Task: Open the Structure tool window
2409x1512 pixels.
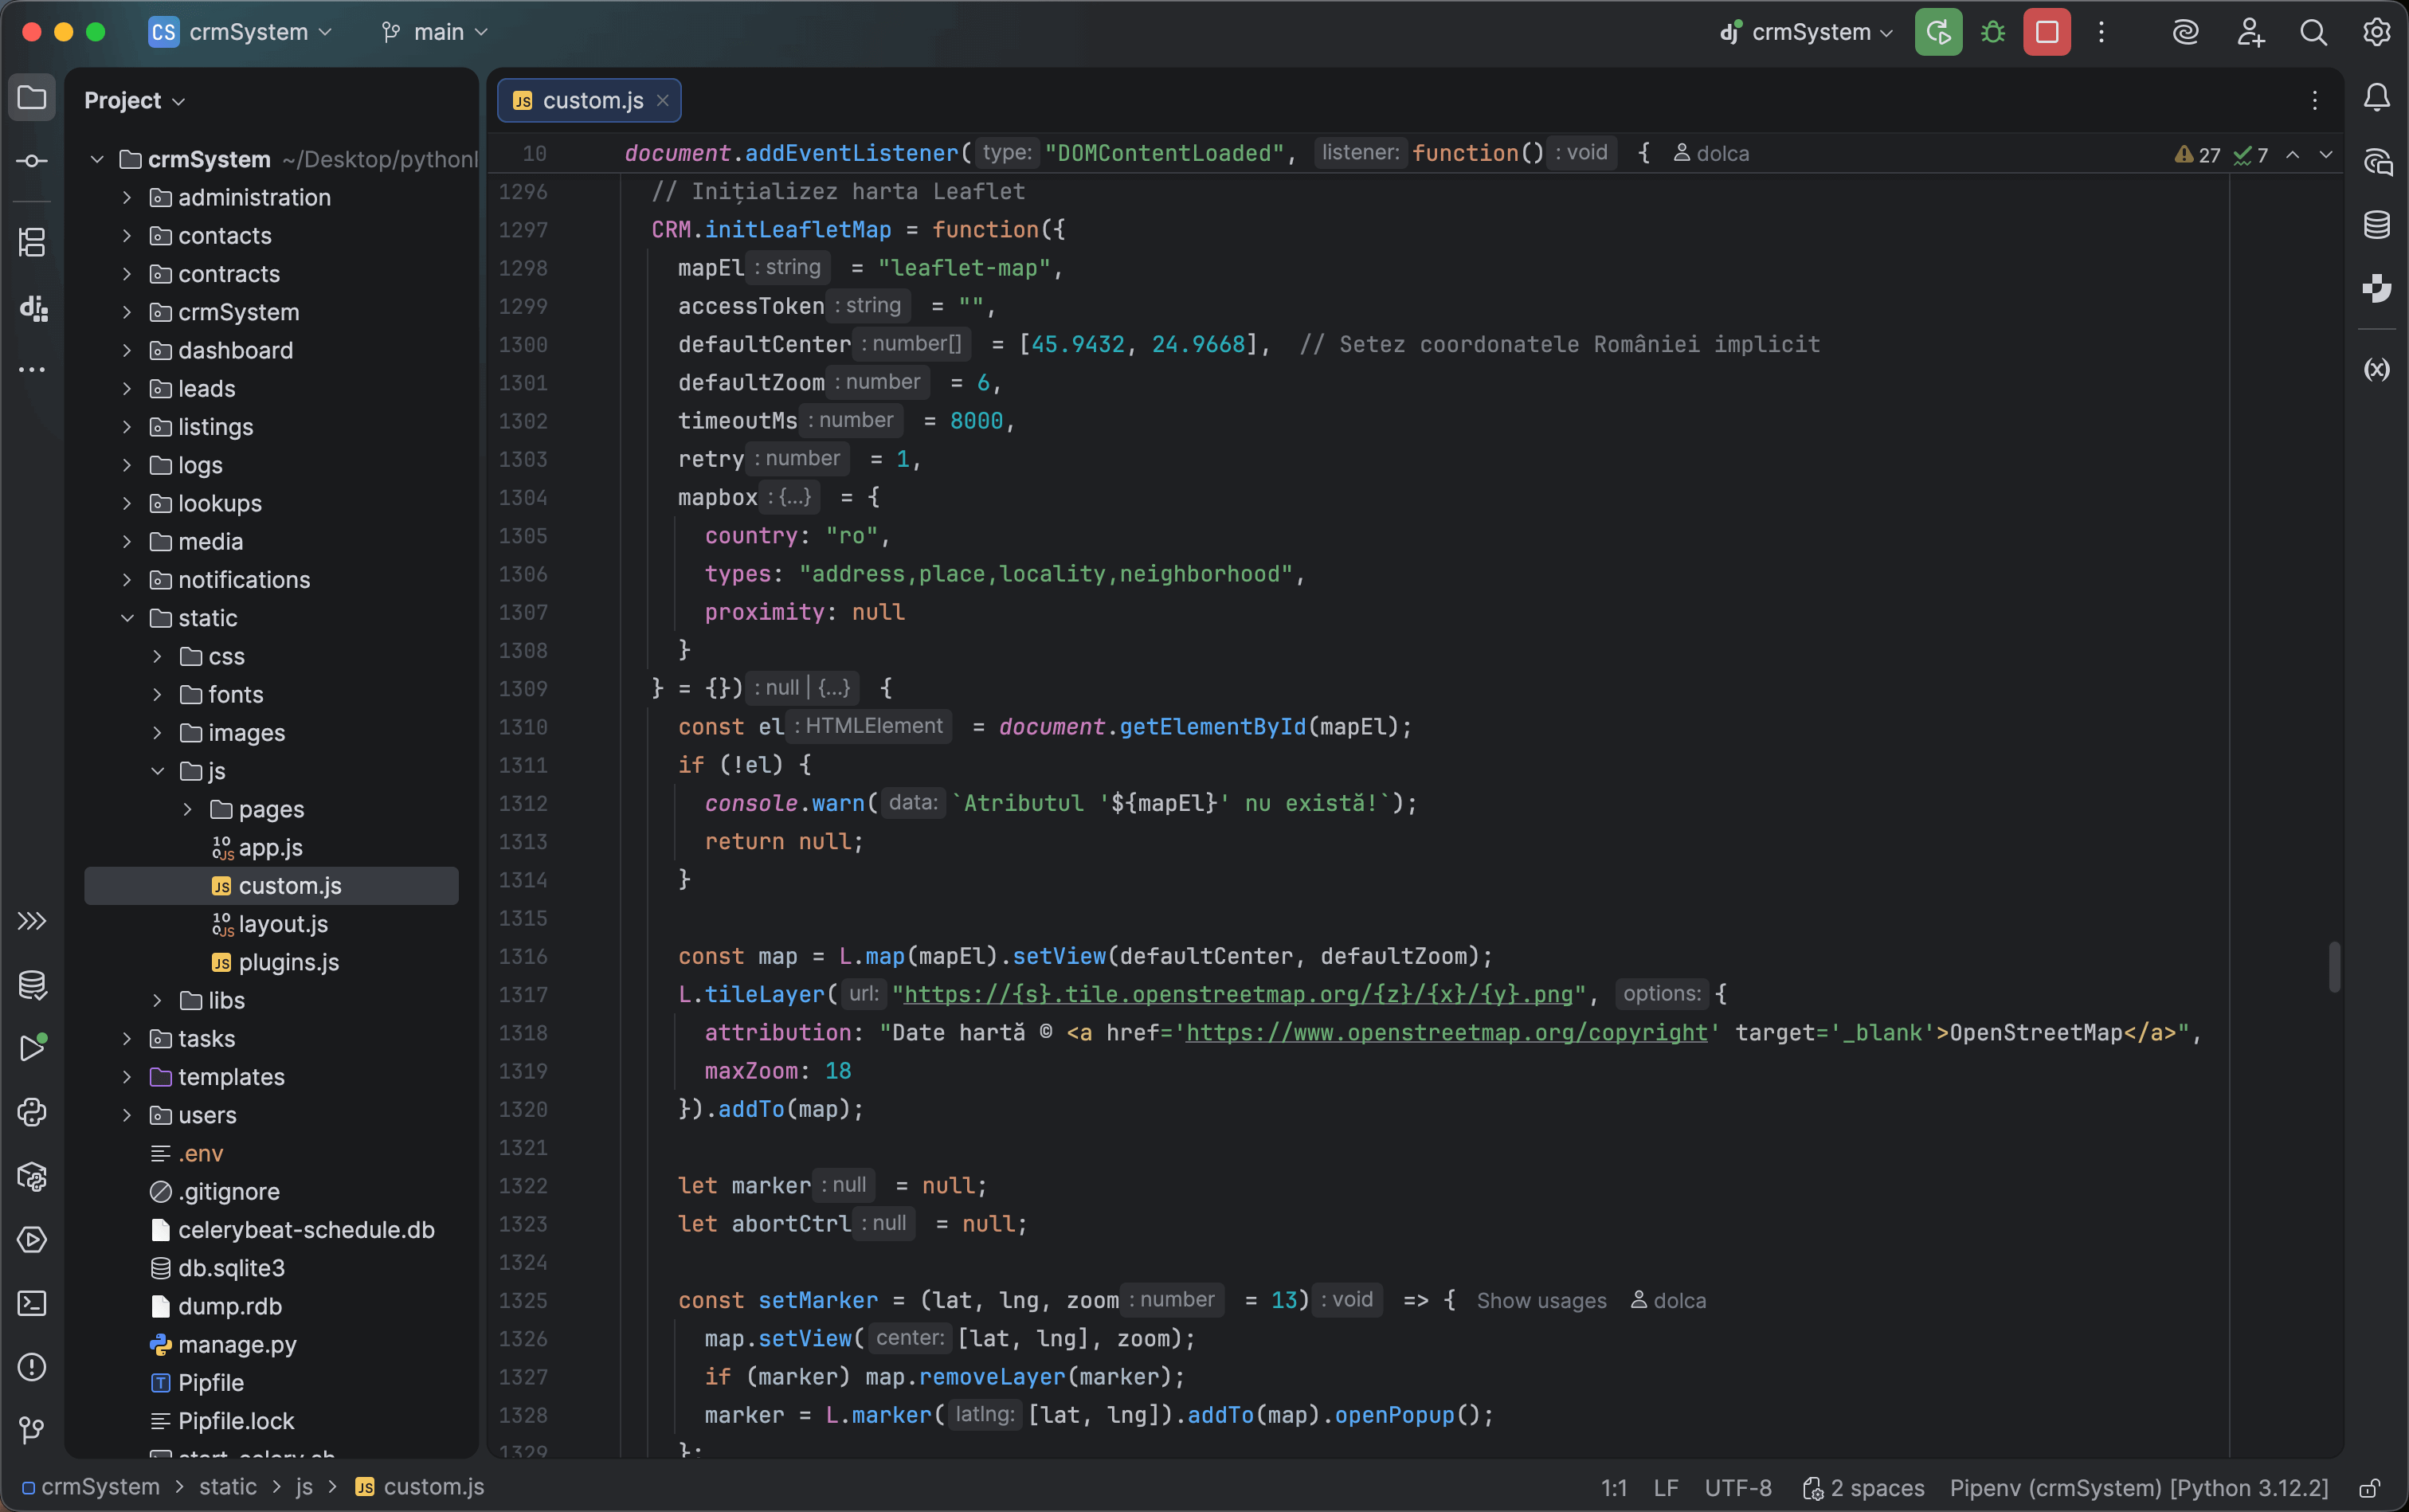Action: click(32, 242)
